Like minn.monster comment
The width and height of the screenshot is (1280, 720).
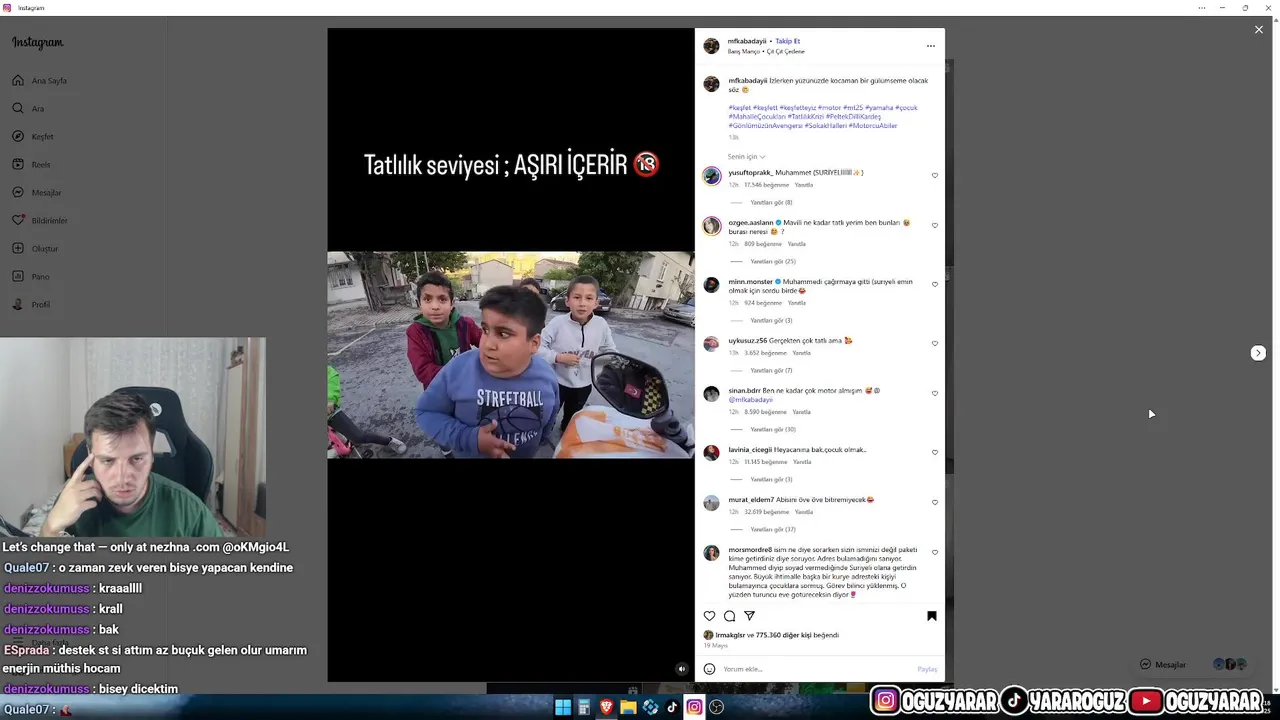pos(935,284)
